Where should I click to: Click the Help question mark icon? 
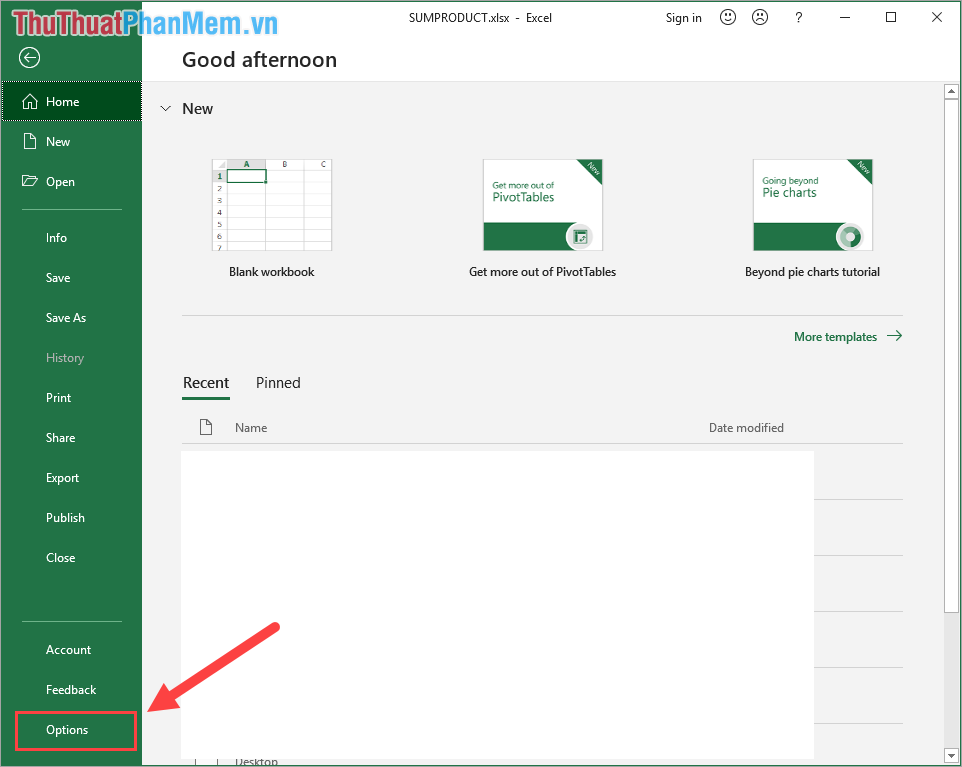pyautogui.click(x=798, y=17)
